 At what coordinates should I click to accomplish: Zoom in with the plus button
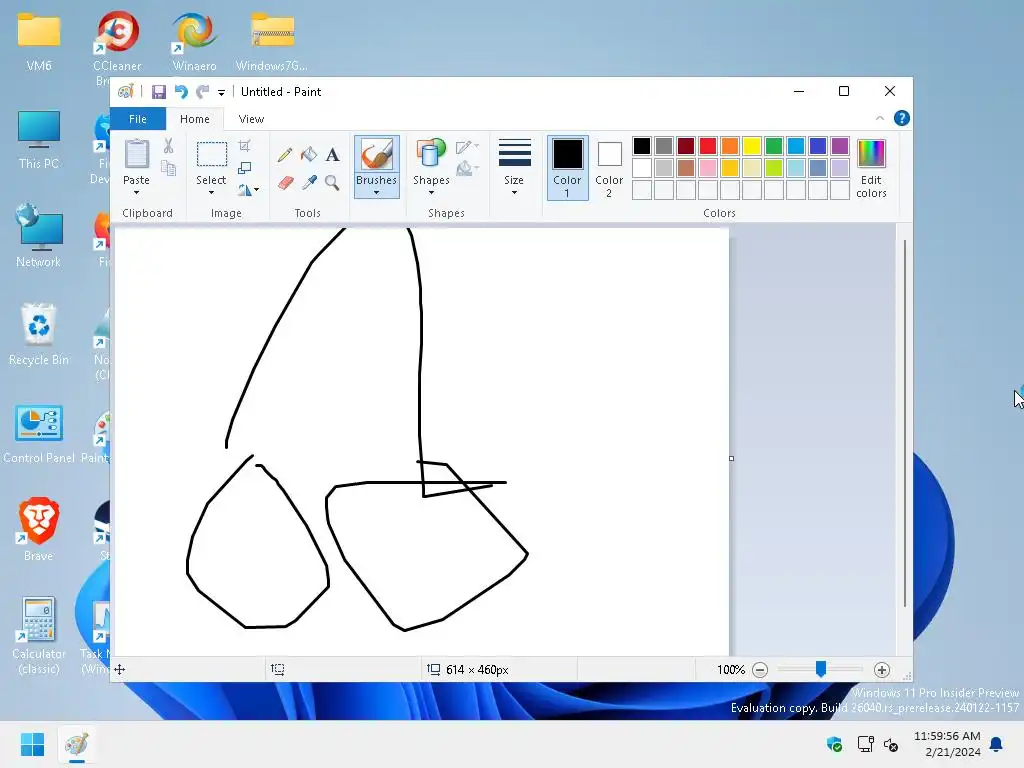(882, 669)
